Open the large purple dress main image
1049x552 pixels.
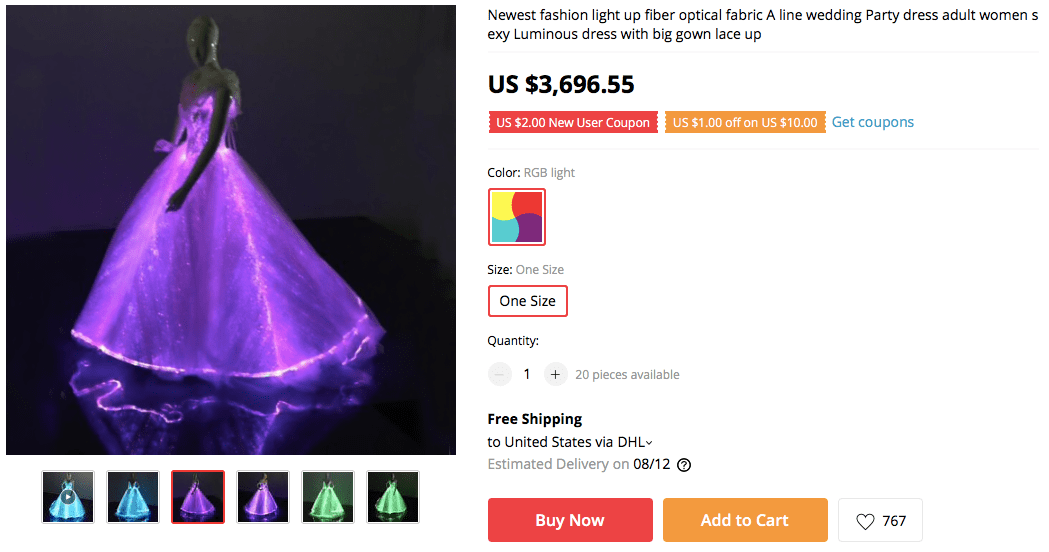click(231, 230)
